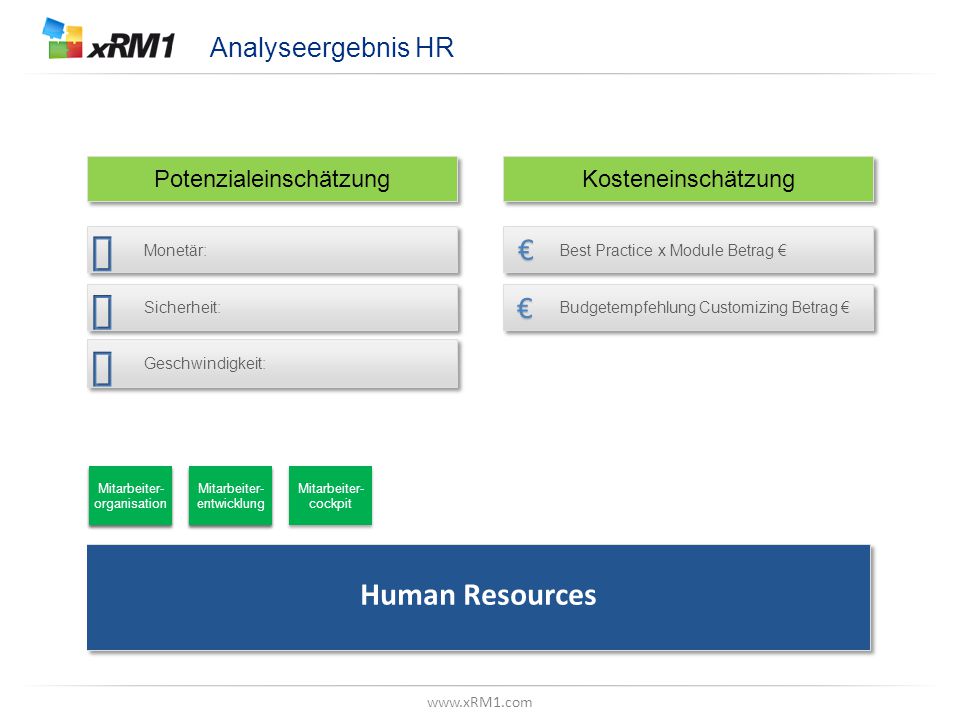Click the placeholder box beside Monetär
Screen dimensions: 960x720
[x=102, y=253]
